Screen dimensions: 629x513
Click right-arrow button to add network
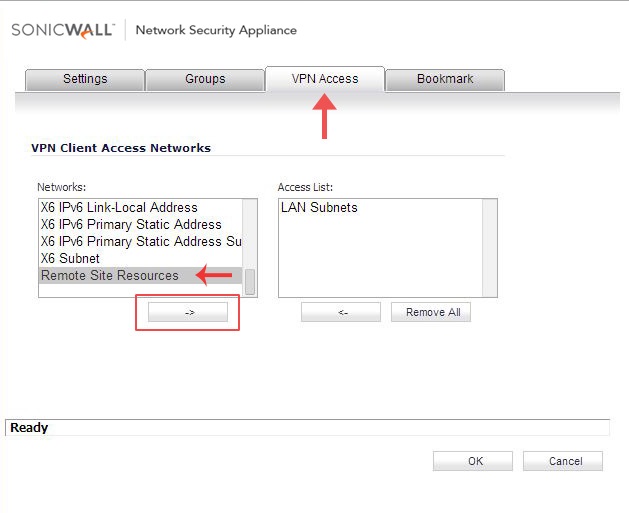(x=188, y=312)
